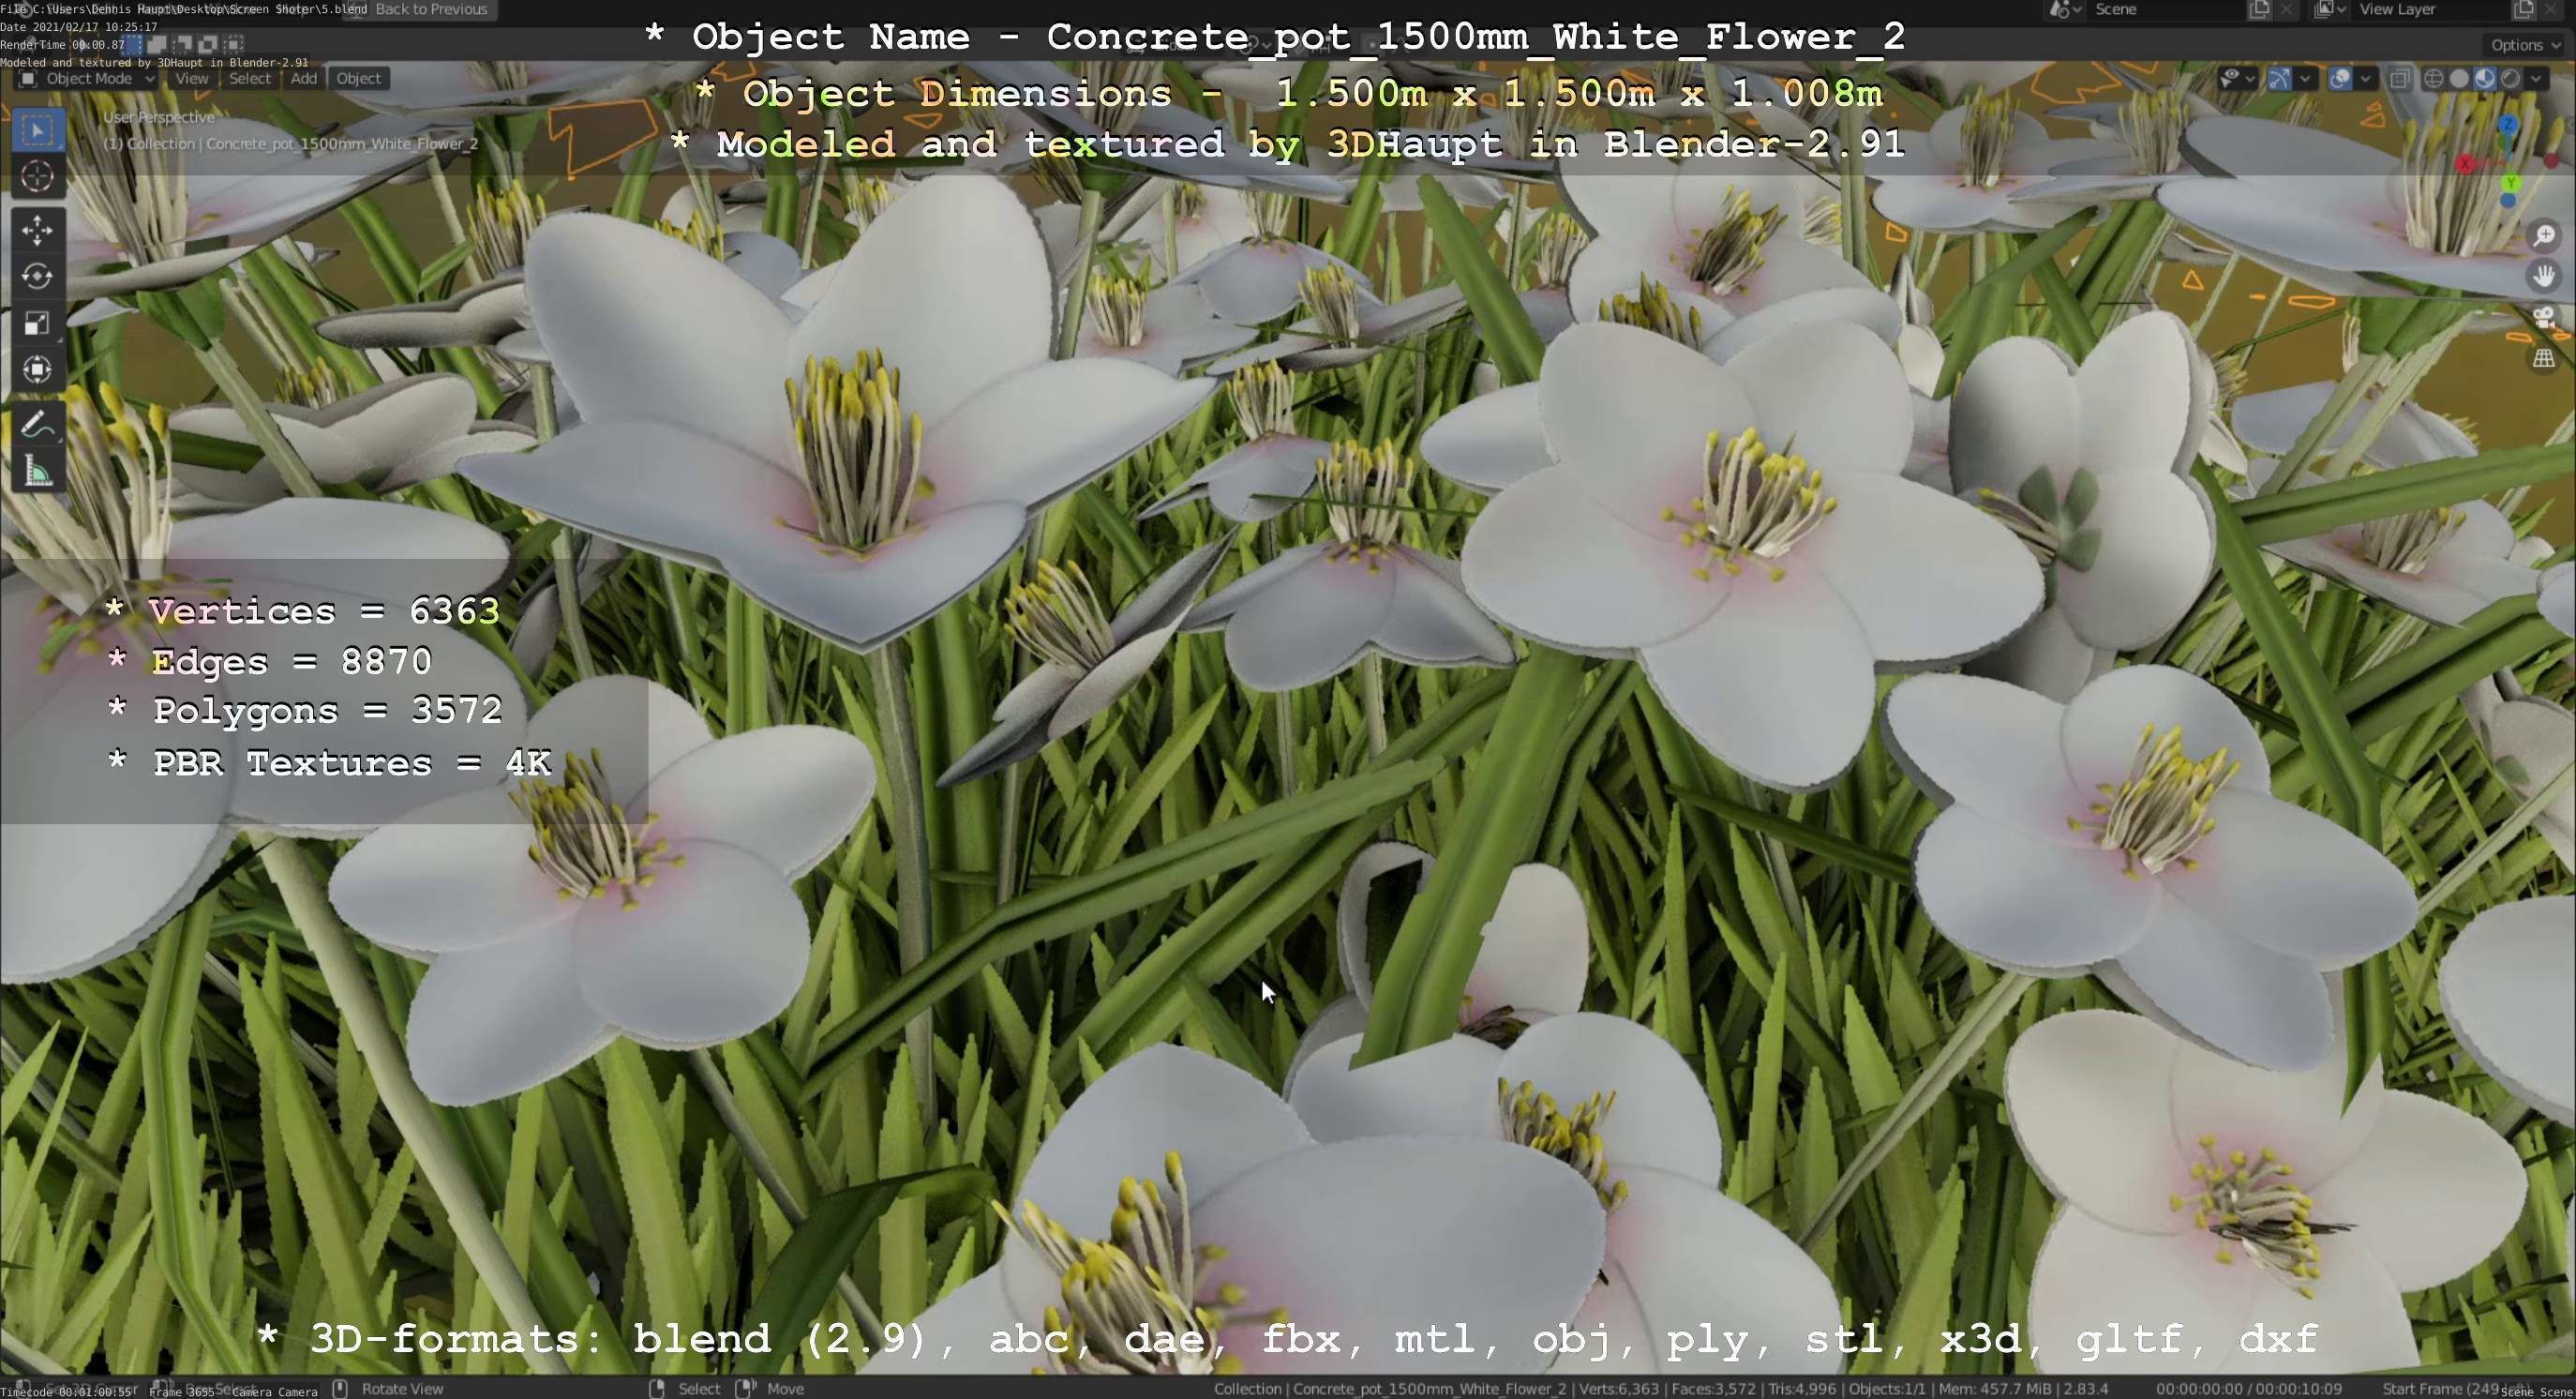This screenshot has width=2576, height=1399.
Task: Open the Add menu
Action: click(304, 79)
